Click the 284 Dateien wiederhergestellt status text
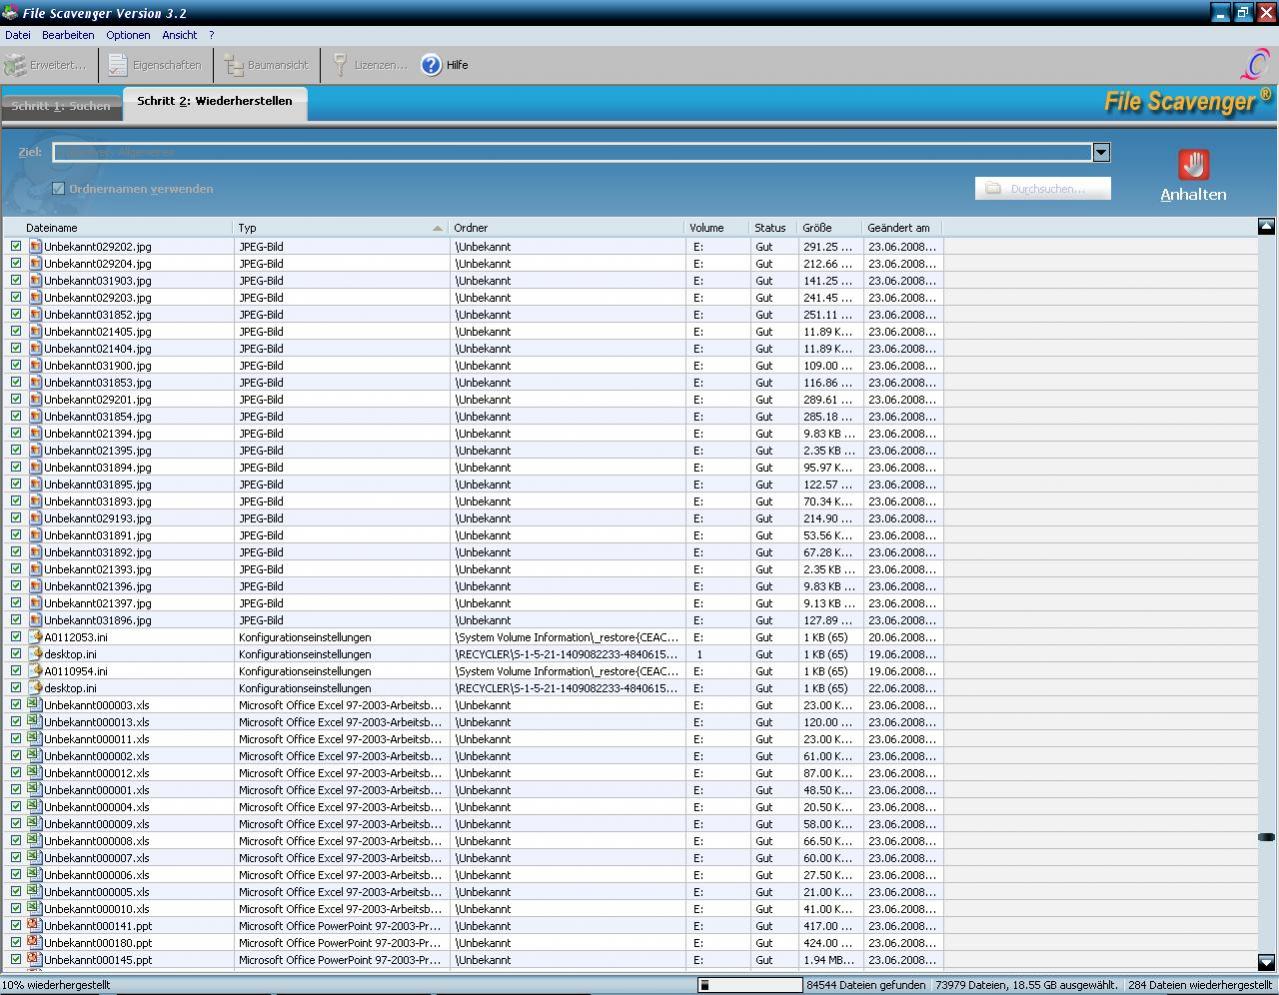Screen dimensions: 1279x995 click(1200, 985)
